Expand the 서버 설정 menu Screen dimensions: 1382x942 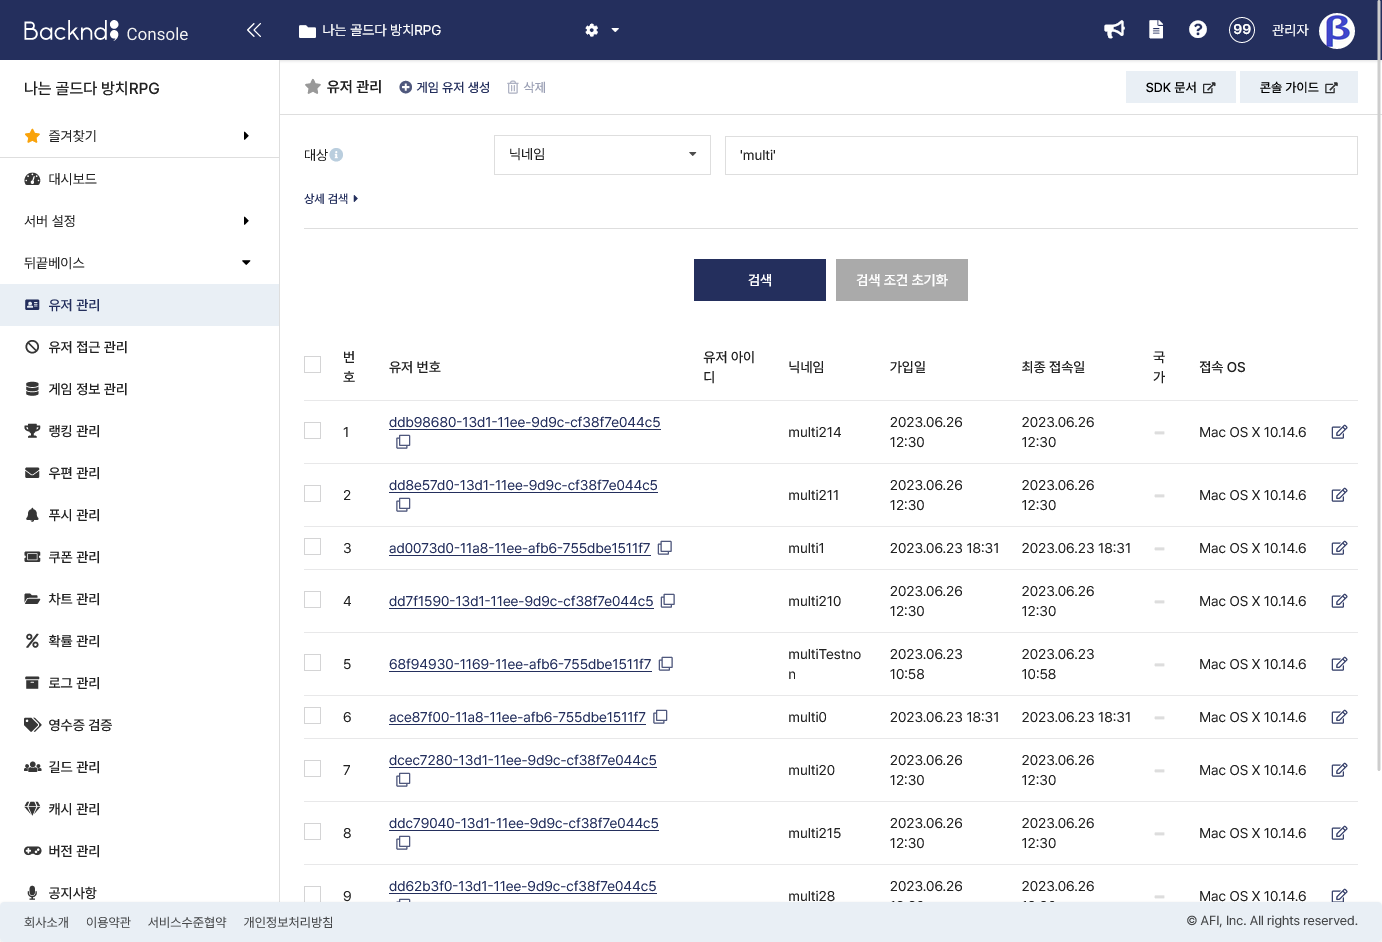tap(139, 221)
